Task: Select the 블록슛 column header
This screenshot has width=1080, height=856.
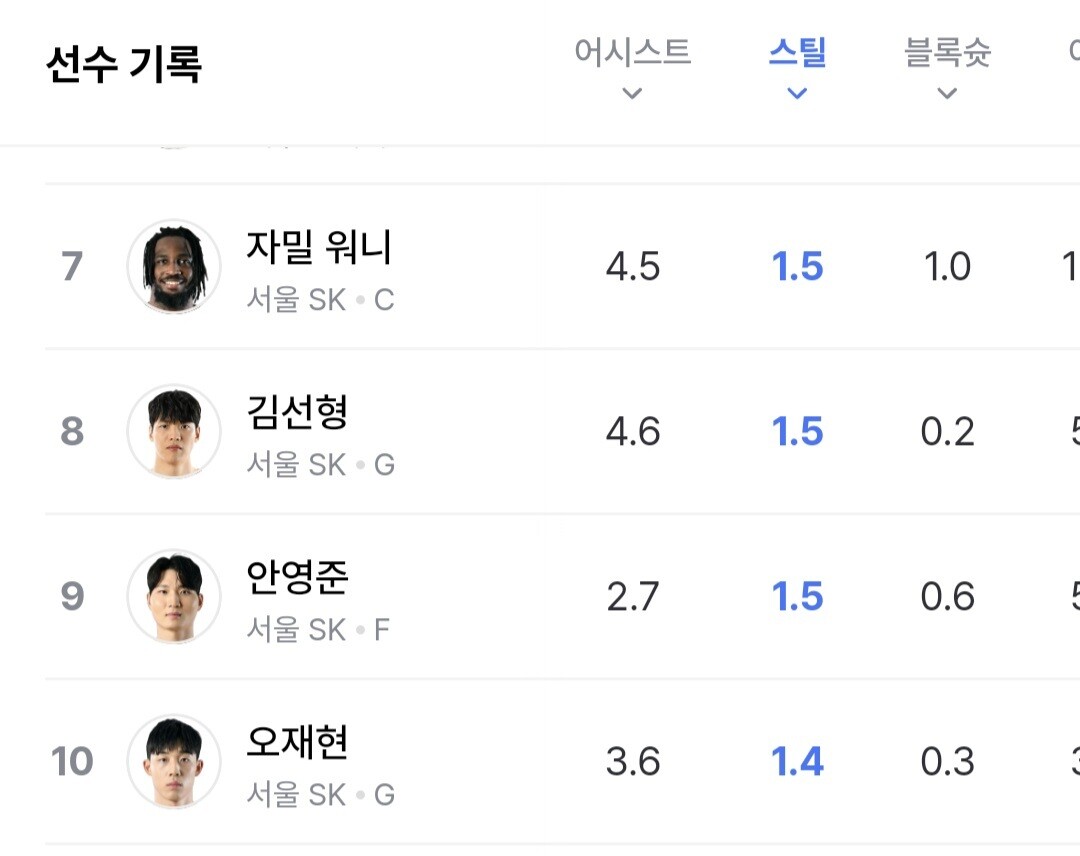Action: point(947,52)
